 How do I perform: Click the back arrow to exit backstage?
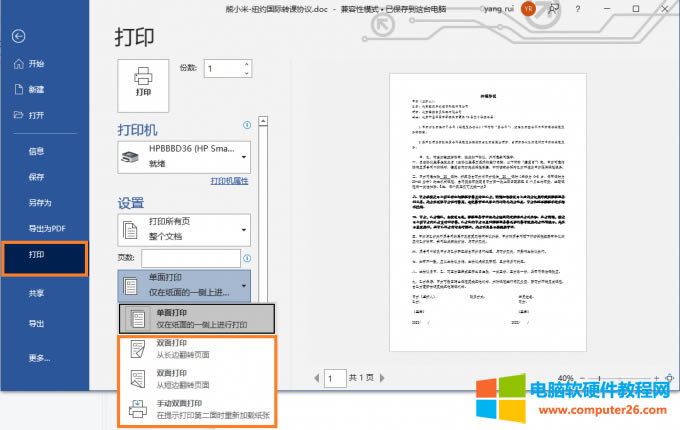point(18,37)
